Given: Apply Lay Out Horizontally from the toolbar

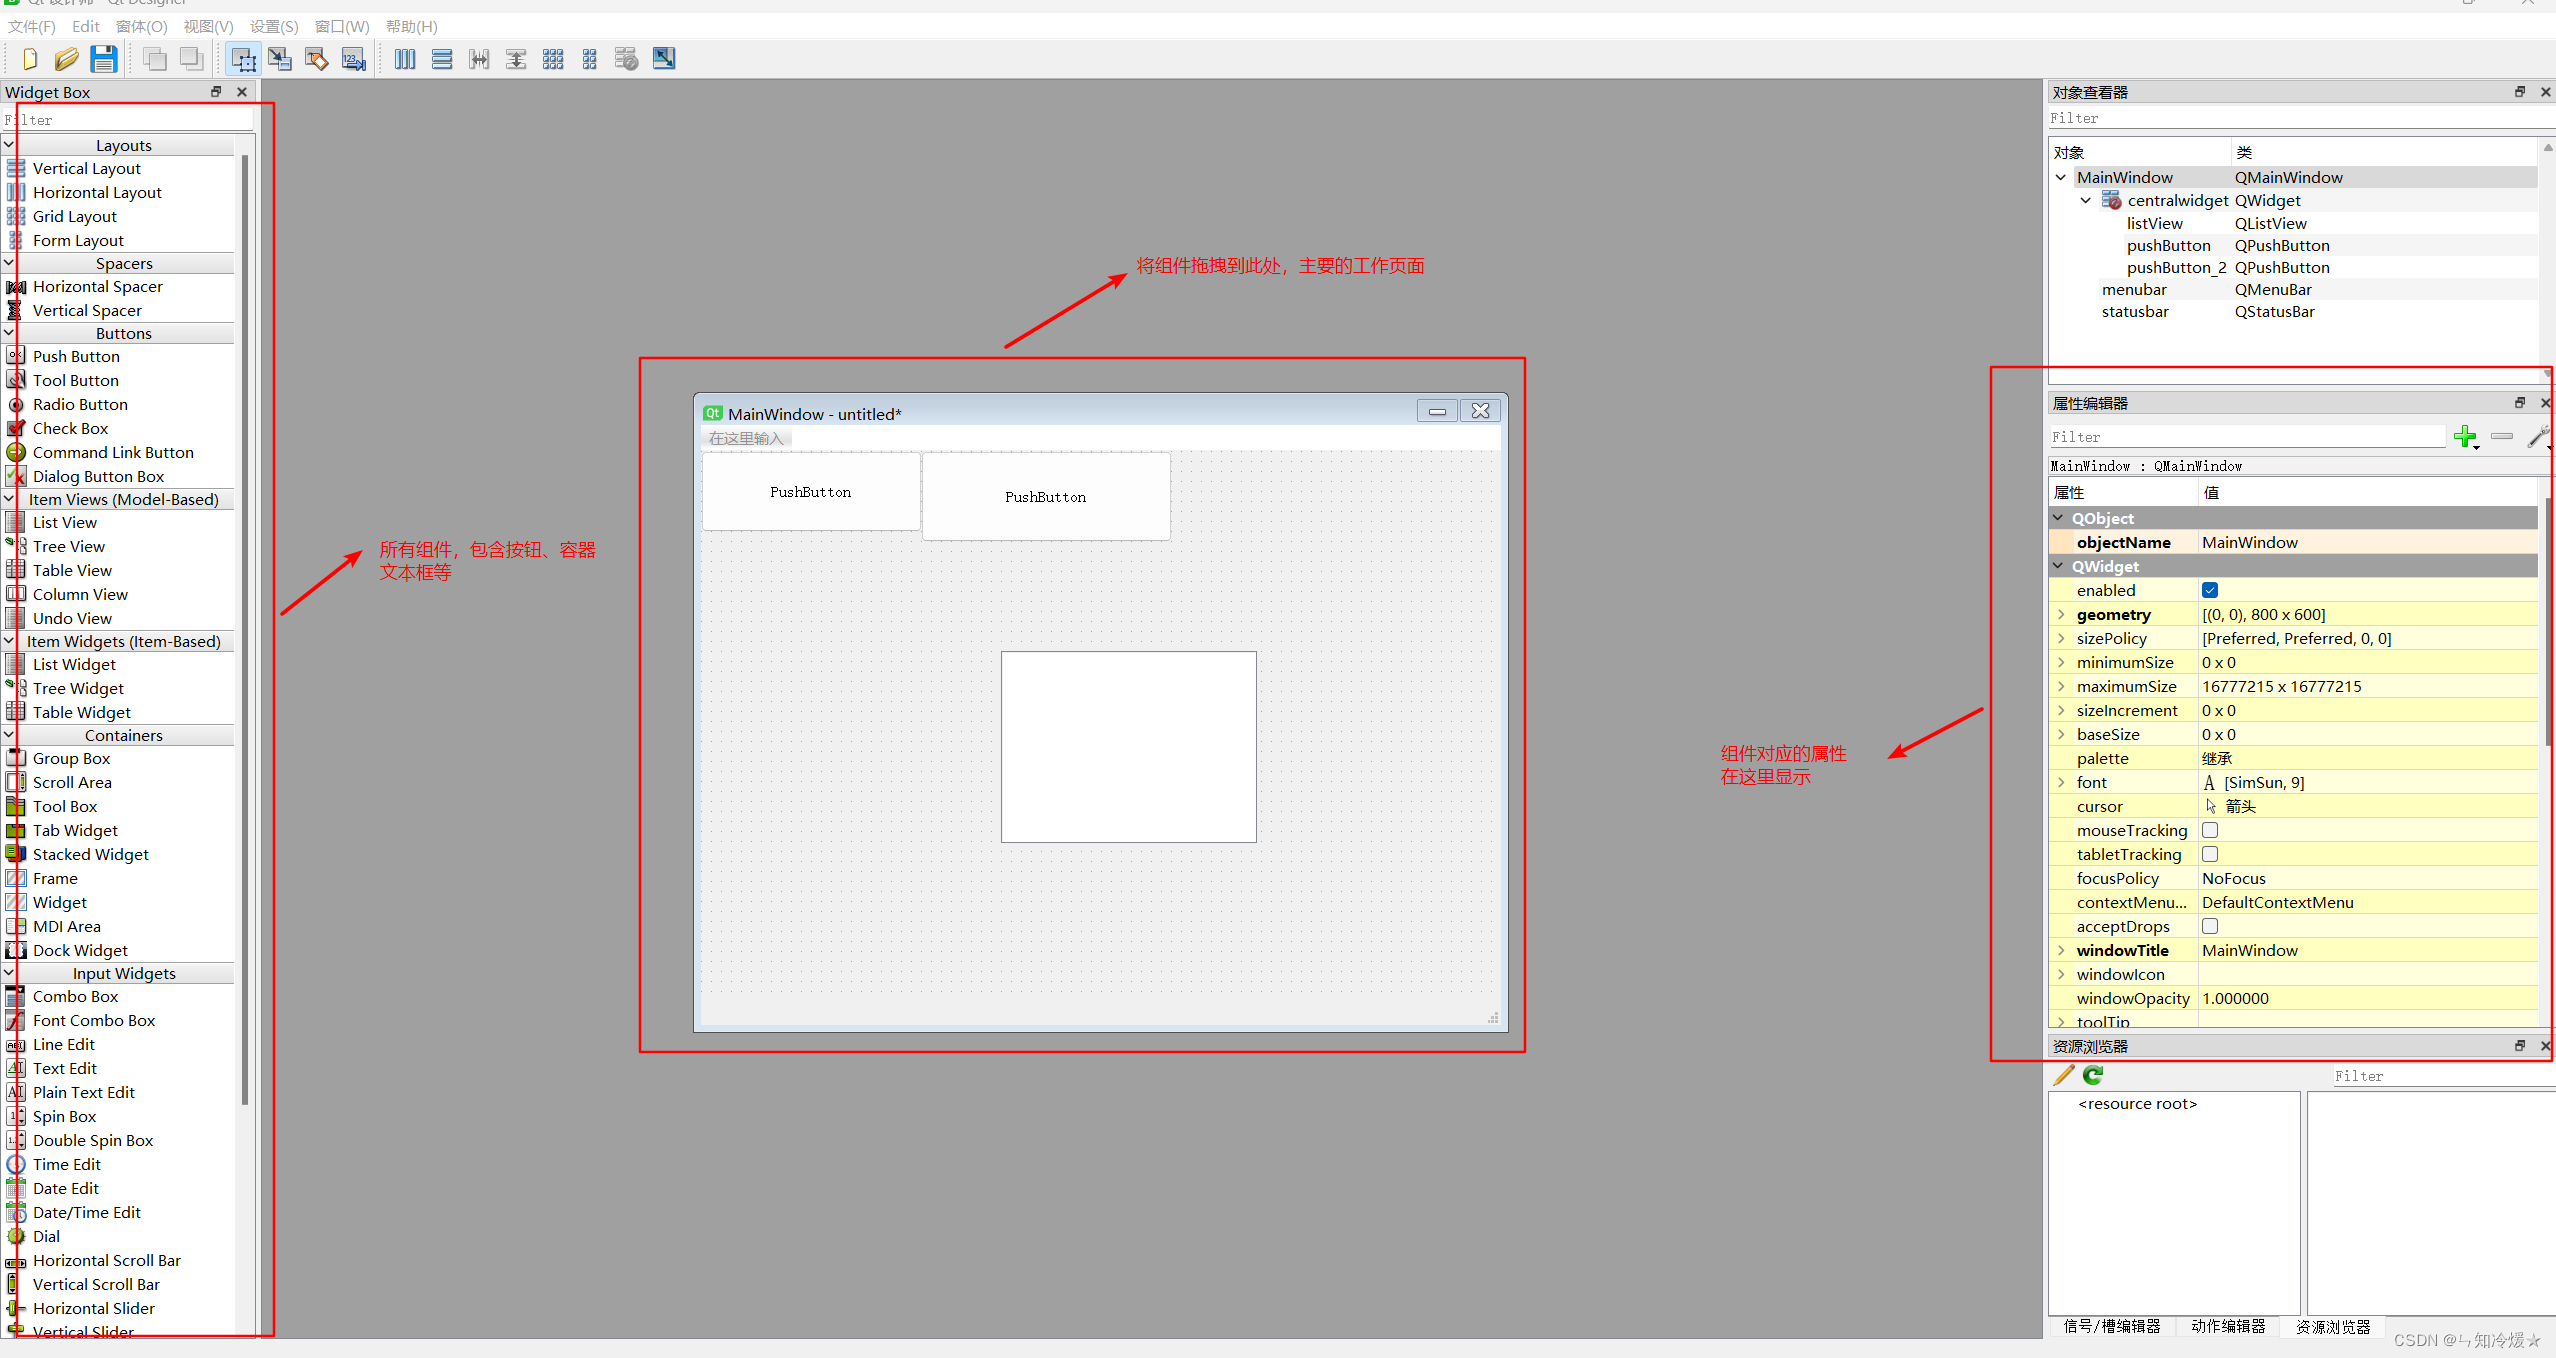Looking at the screenshot, I should pos(405,59).
